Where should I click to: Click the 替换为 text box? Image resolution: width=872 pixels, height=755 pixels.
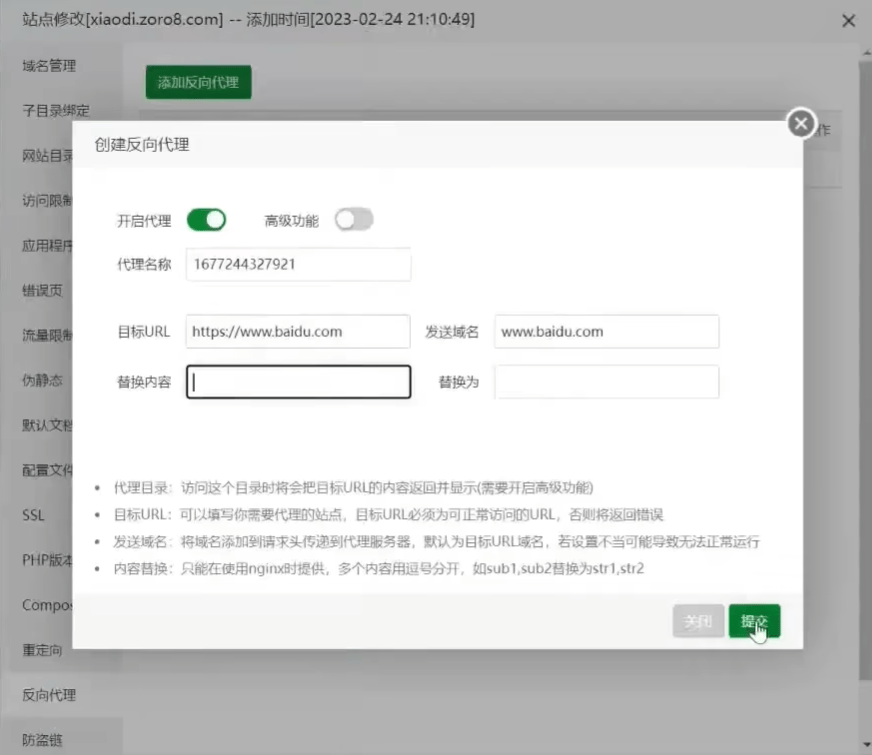[607, 382]
